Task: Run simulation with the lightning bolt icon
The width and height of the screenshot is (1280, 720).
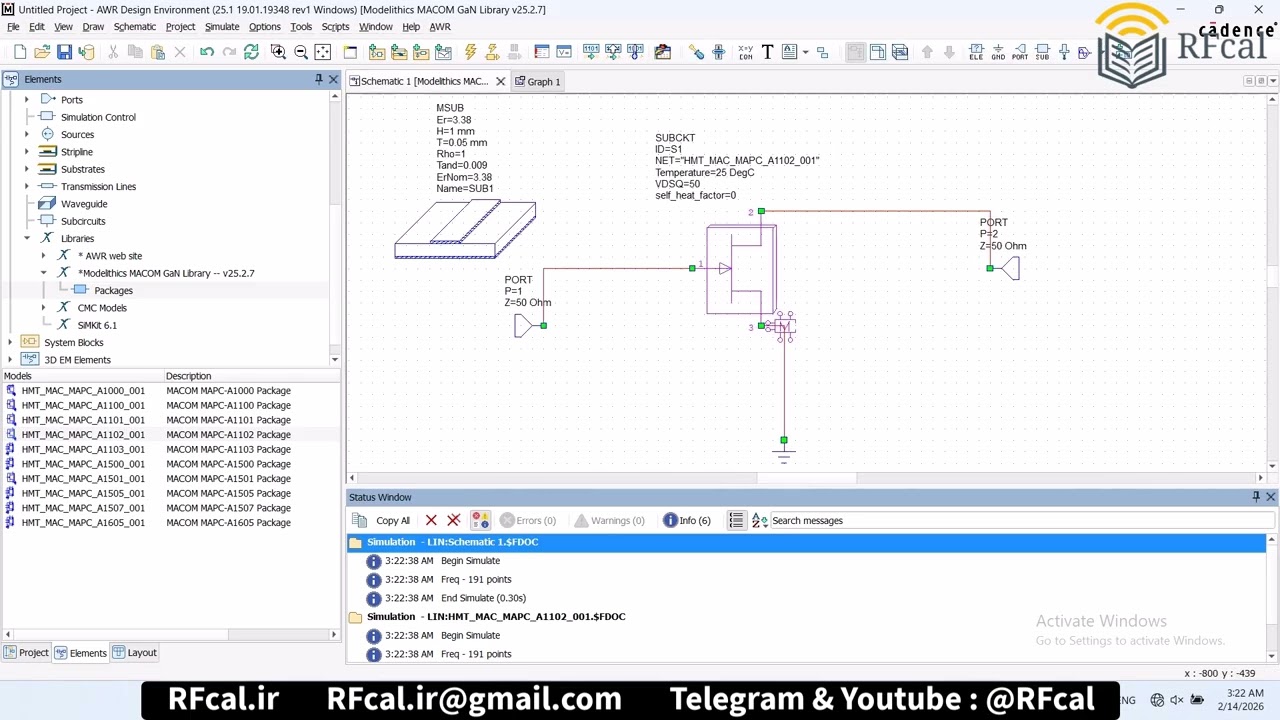Action: (x=470, y=52)
